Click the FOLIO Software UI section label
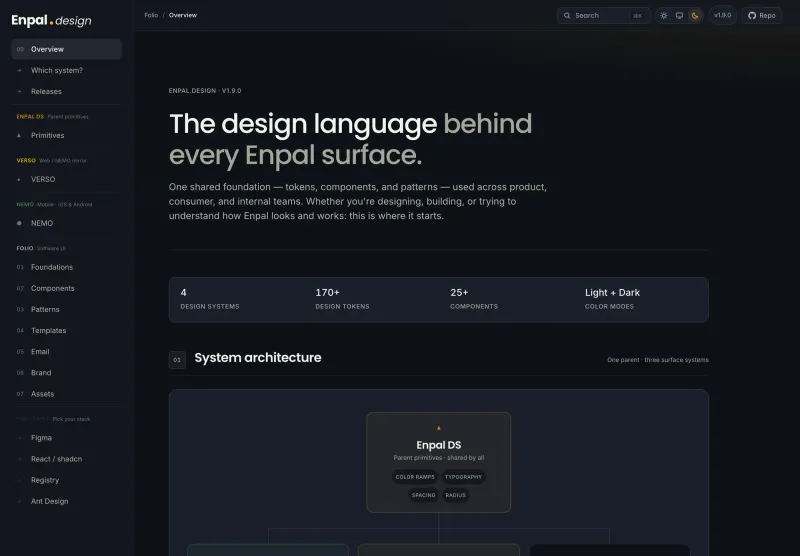 tap(41, 248)
